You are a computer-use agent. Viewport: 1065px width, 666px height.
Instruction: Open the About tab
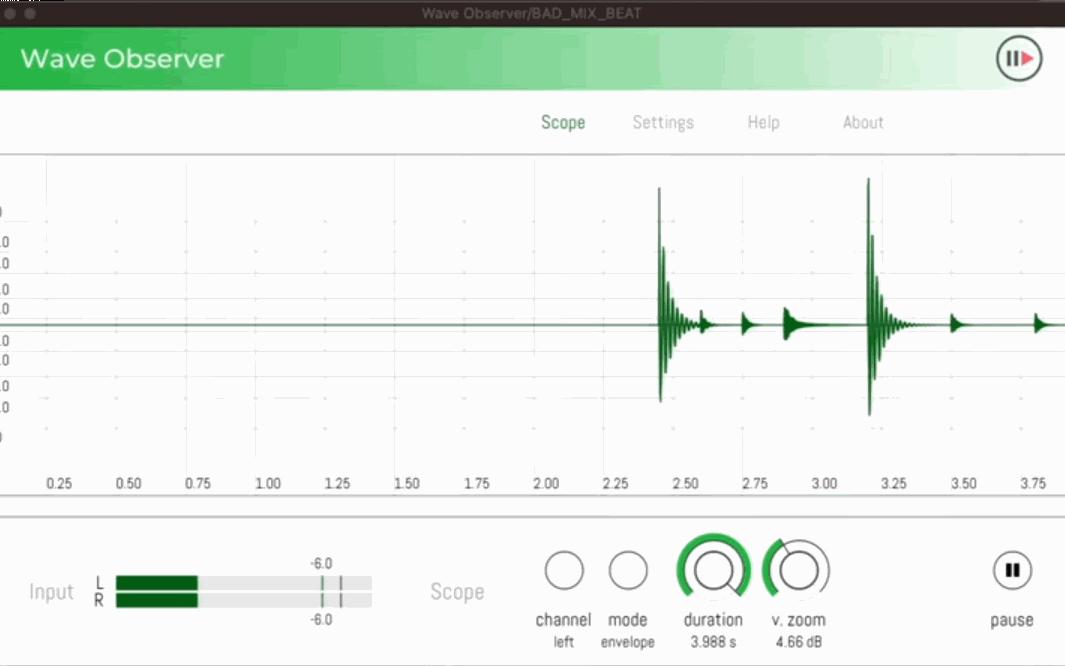tap(863, 122)
